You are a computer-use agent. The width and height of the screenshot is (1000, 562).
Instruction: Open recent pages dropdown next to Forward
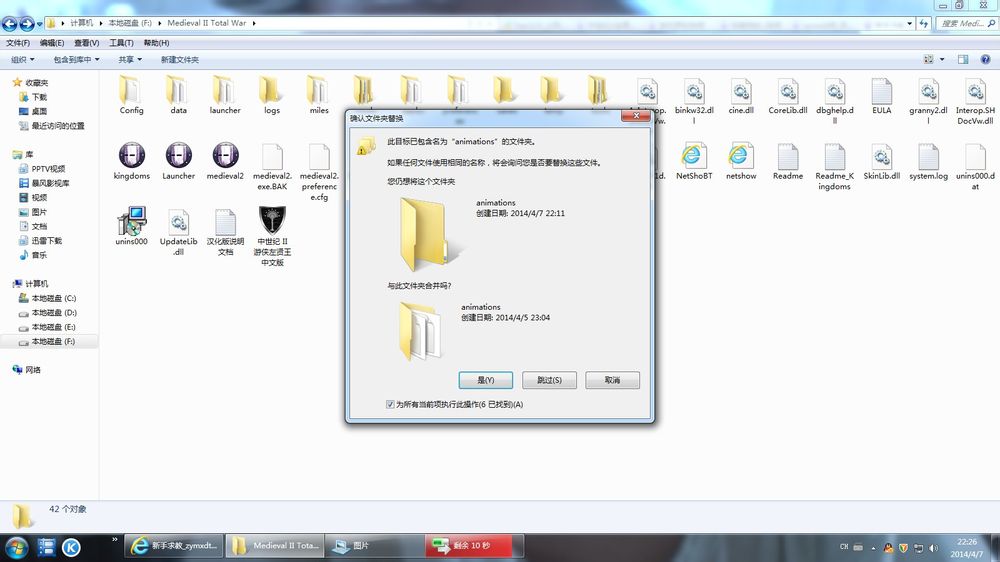point(40,24)
